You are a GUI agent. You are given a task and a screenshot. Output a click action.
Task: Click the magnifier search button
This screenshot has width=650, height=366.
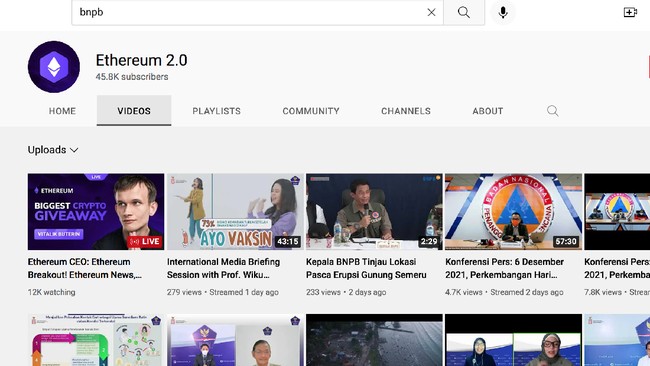(x=464, y=12)
